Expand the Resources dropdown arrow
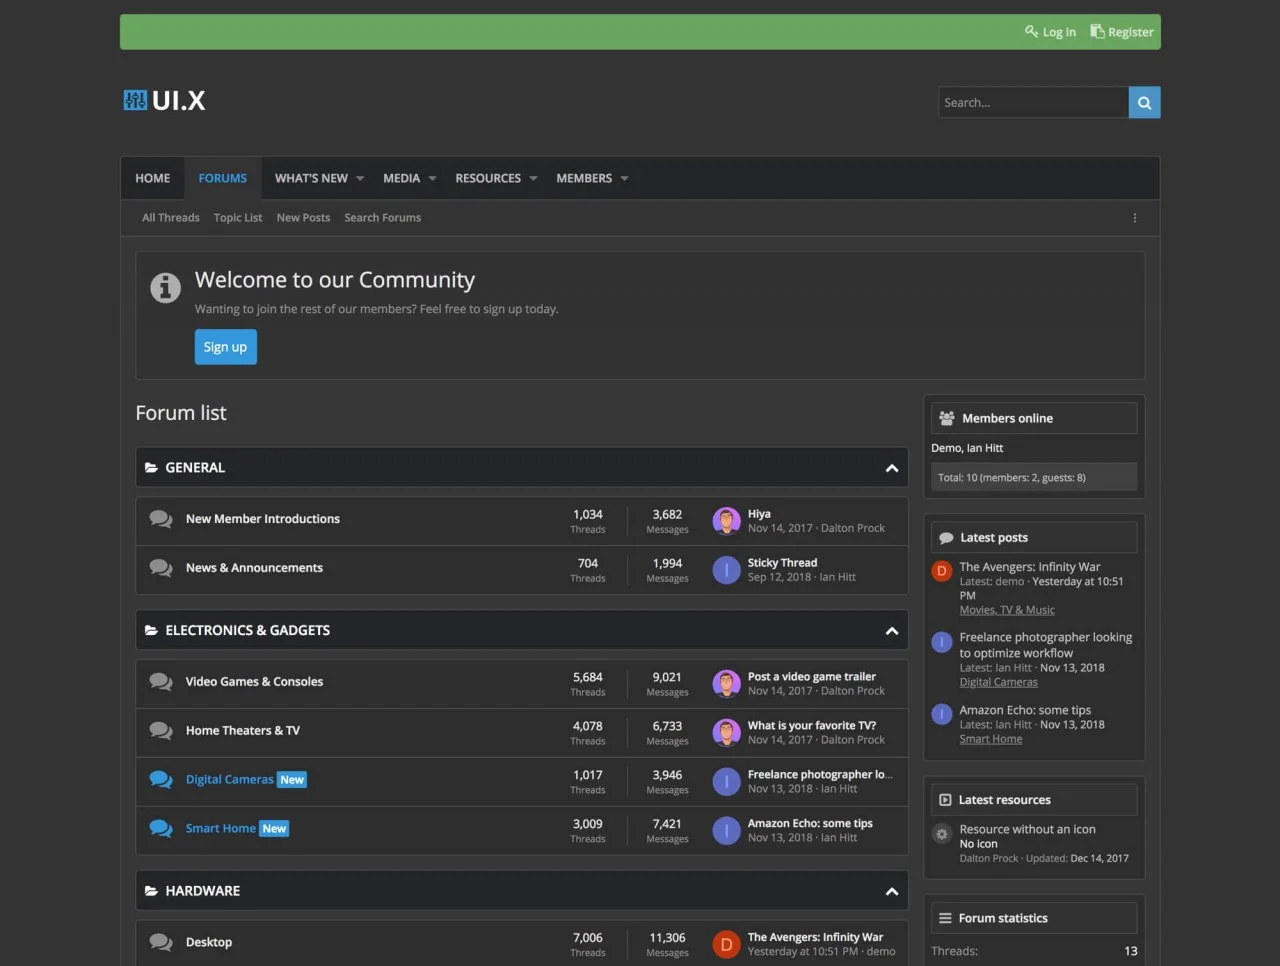The image size is (1280, 966). pos(533,179)
